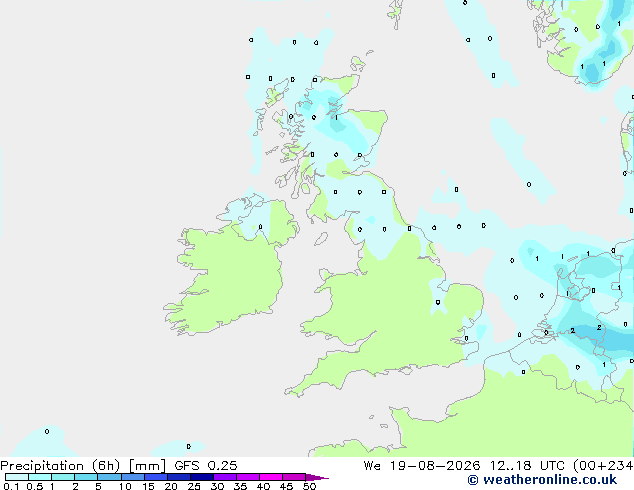Click the '[mm]' unit label

click(147, 466)
